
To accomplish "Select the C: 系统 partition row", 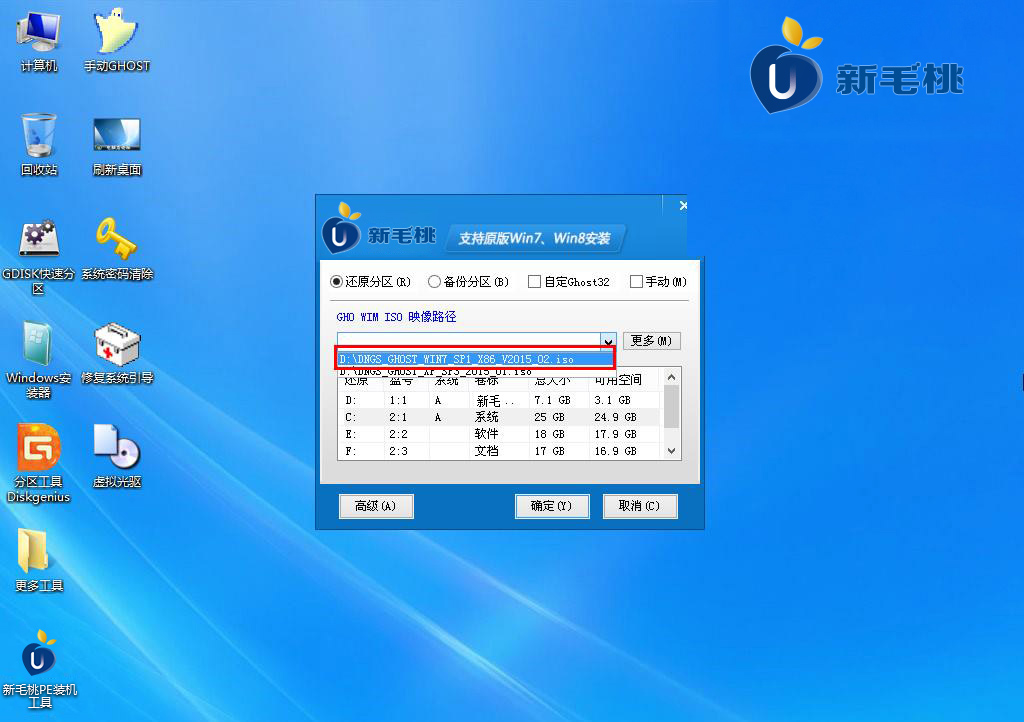I will pyautogui.click(x=500, y=417).
